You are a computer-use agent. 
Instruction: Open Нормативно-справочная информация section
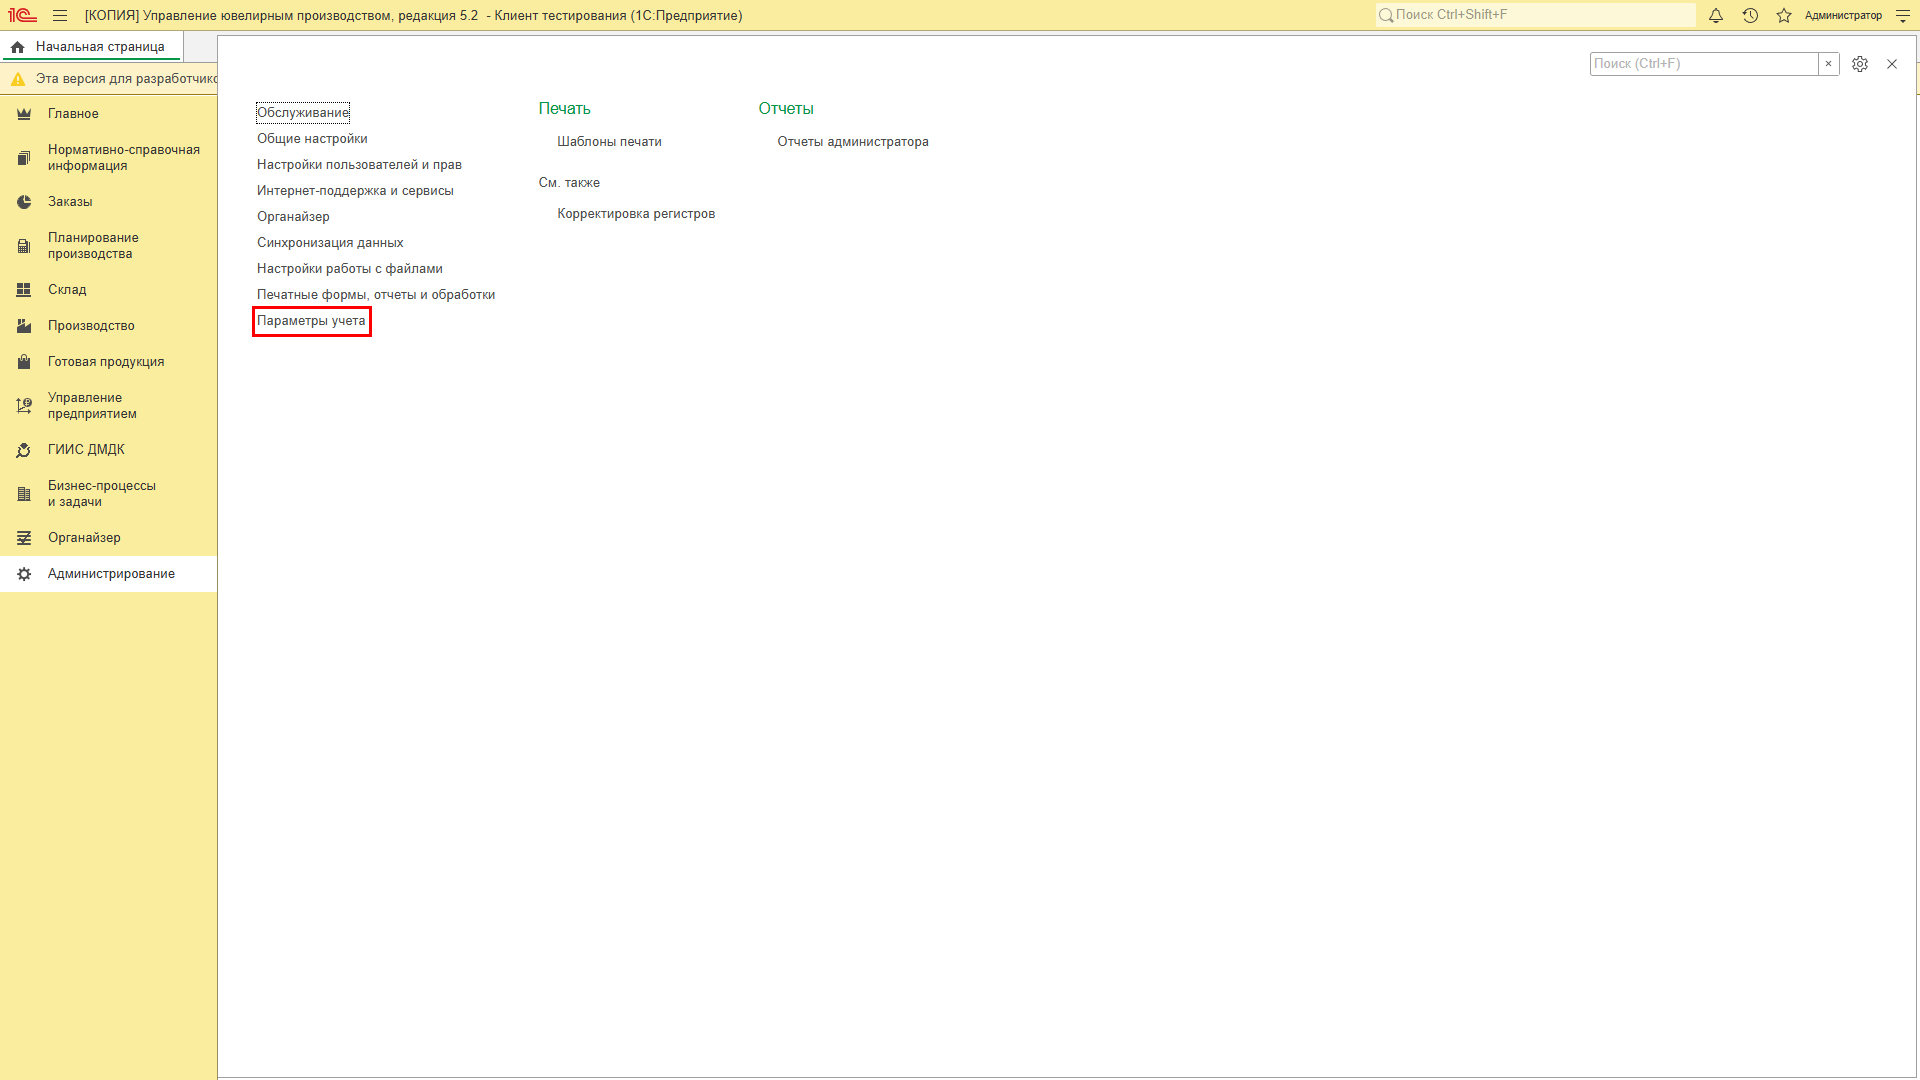click(x=108, y=158)
